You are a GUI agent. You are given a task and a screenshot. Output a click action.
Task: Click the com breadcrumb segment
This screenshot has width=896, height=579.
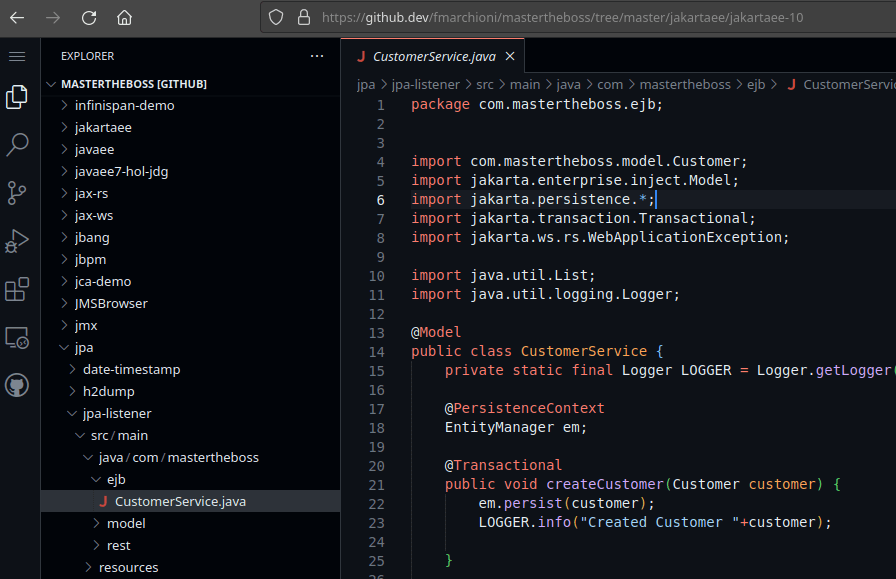pyautogui.click(x=610, y=85)
